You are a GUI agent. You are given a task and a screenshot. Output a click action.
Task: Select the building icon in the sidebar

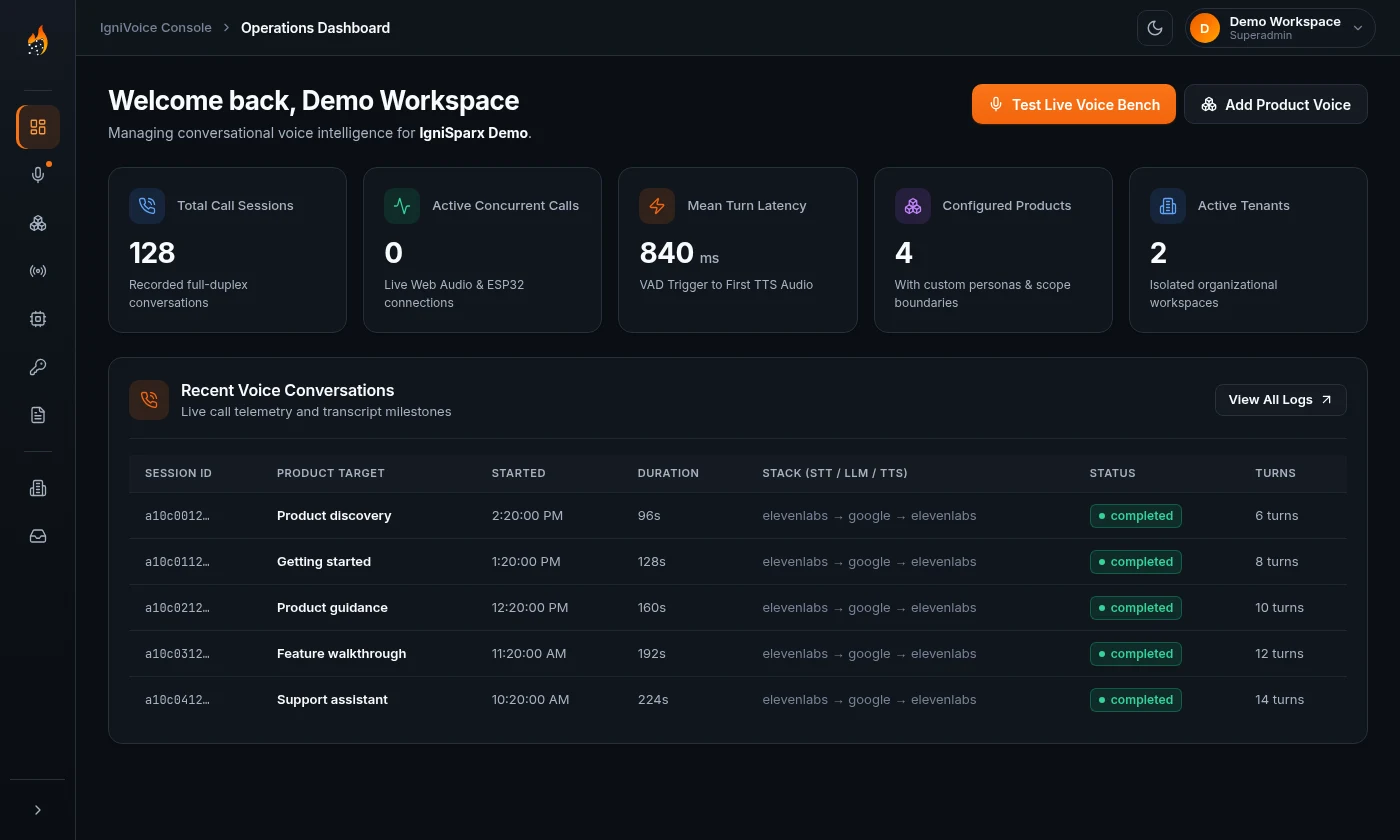[38, 488]
